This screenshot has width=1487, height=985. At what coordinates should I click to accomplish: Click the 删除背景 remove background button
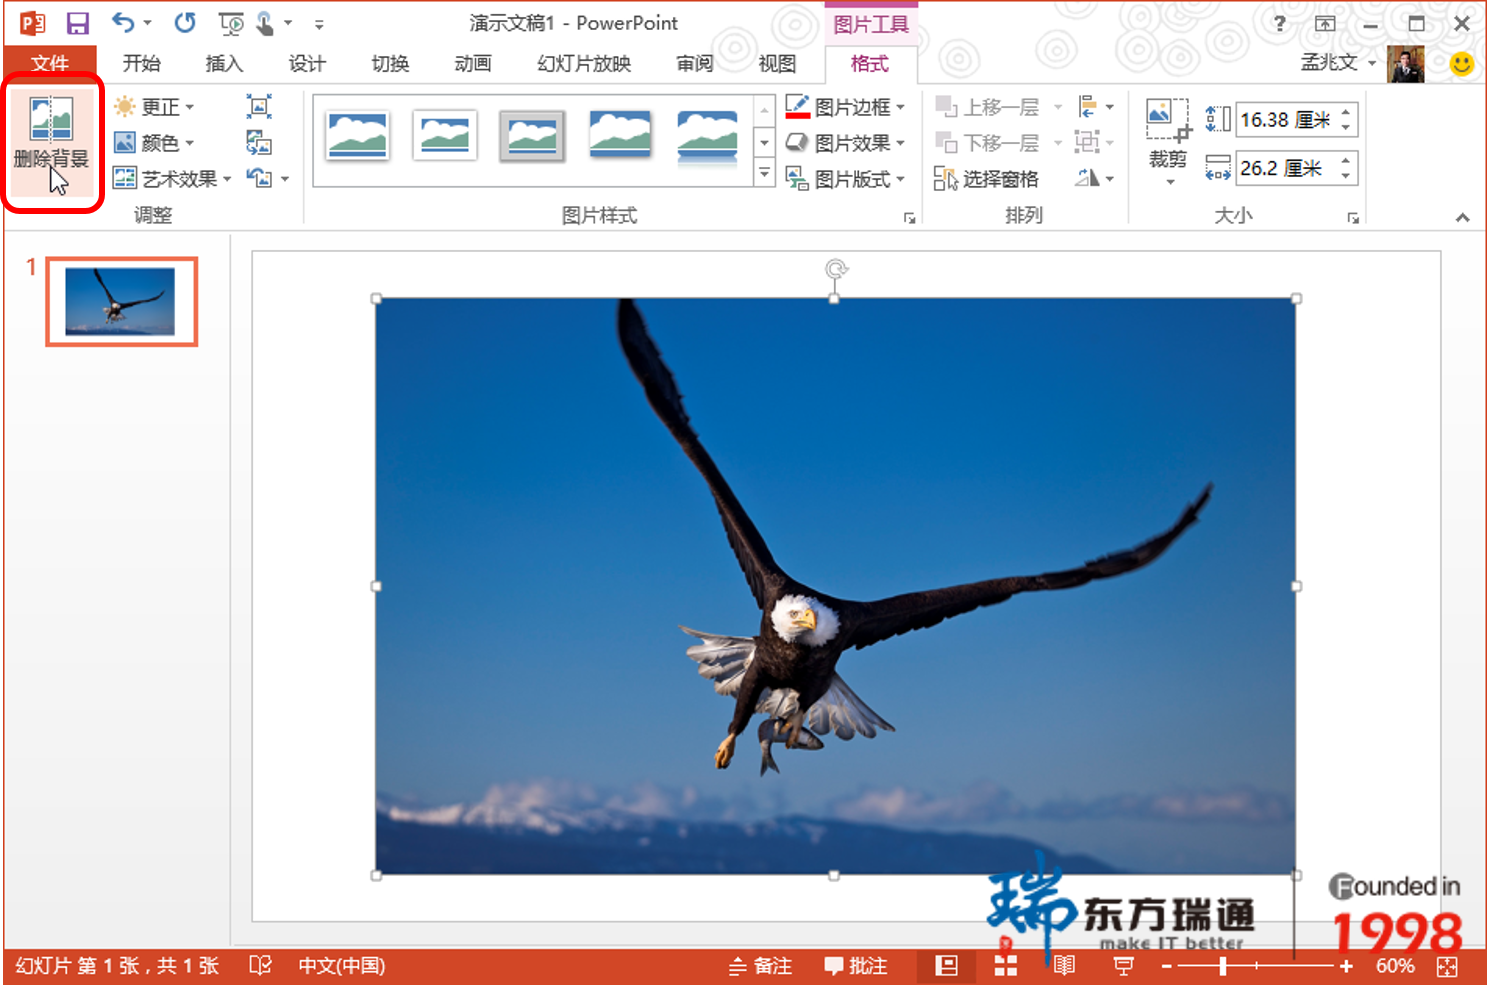click(x=52, y=142)
